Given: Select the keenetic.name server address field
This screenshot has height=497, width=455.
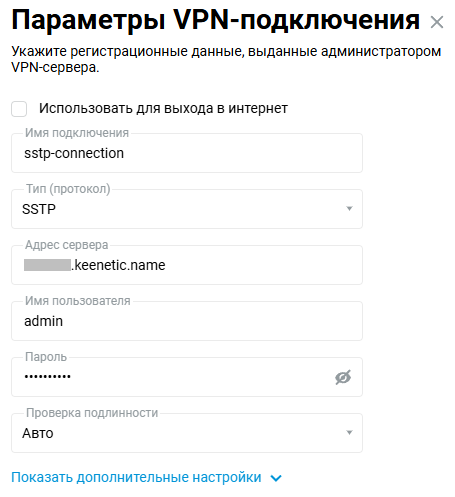Looking at the screenshot, I should [187, 265].
